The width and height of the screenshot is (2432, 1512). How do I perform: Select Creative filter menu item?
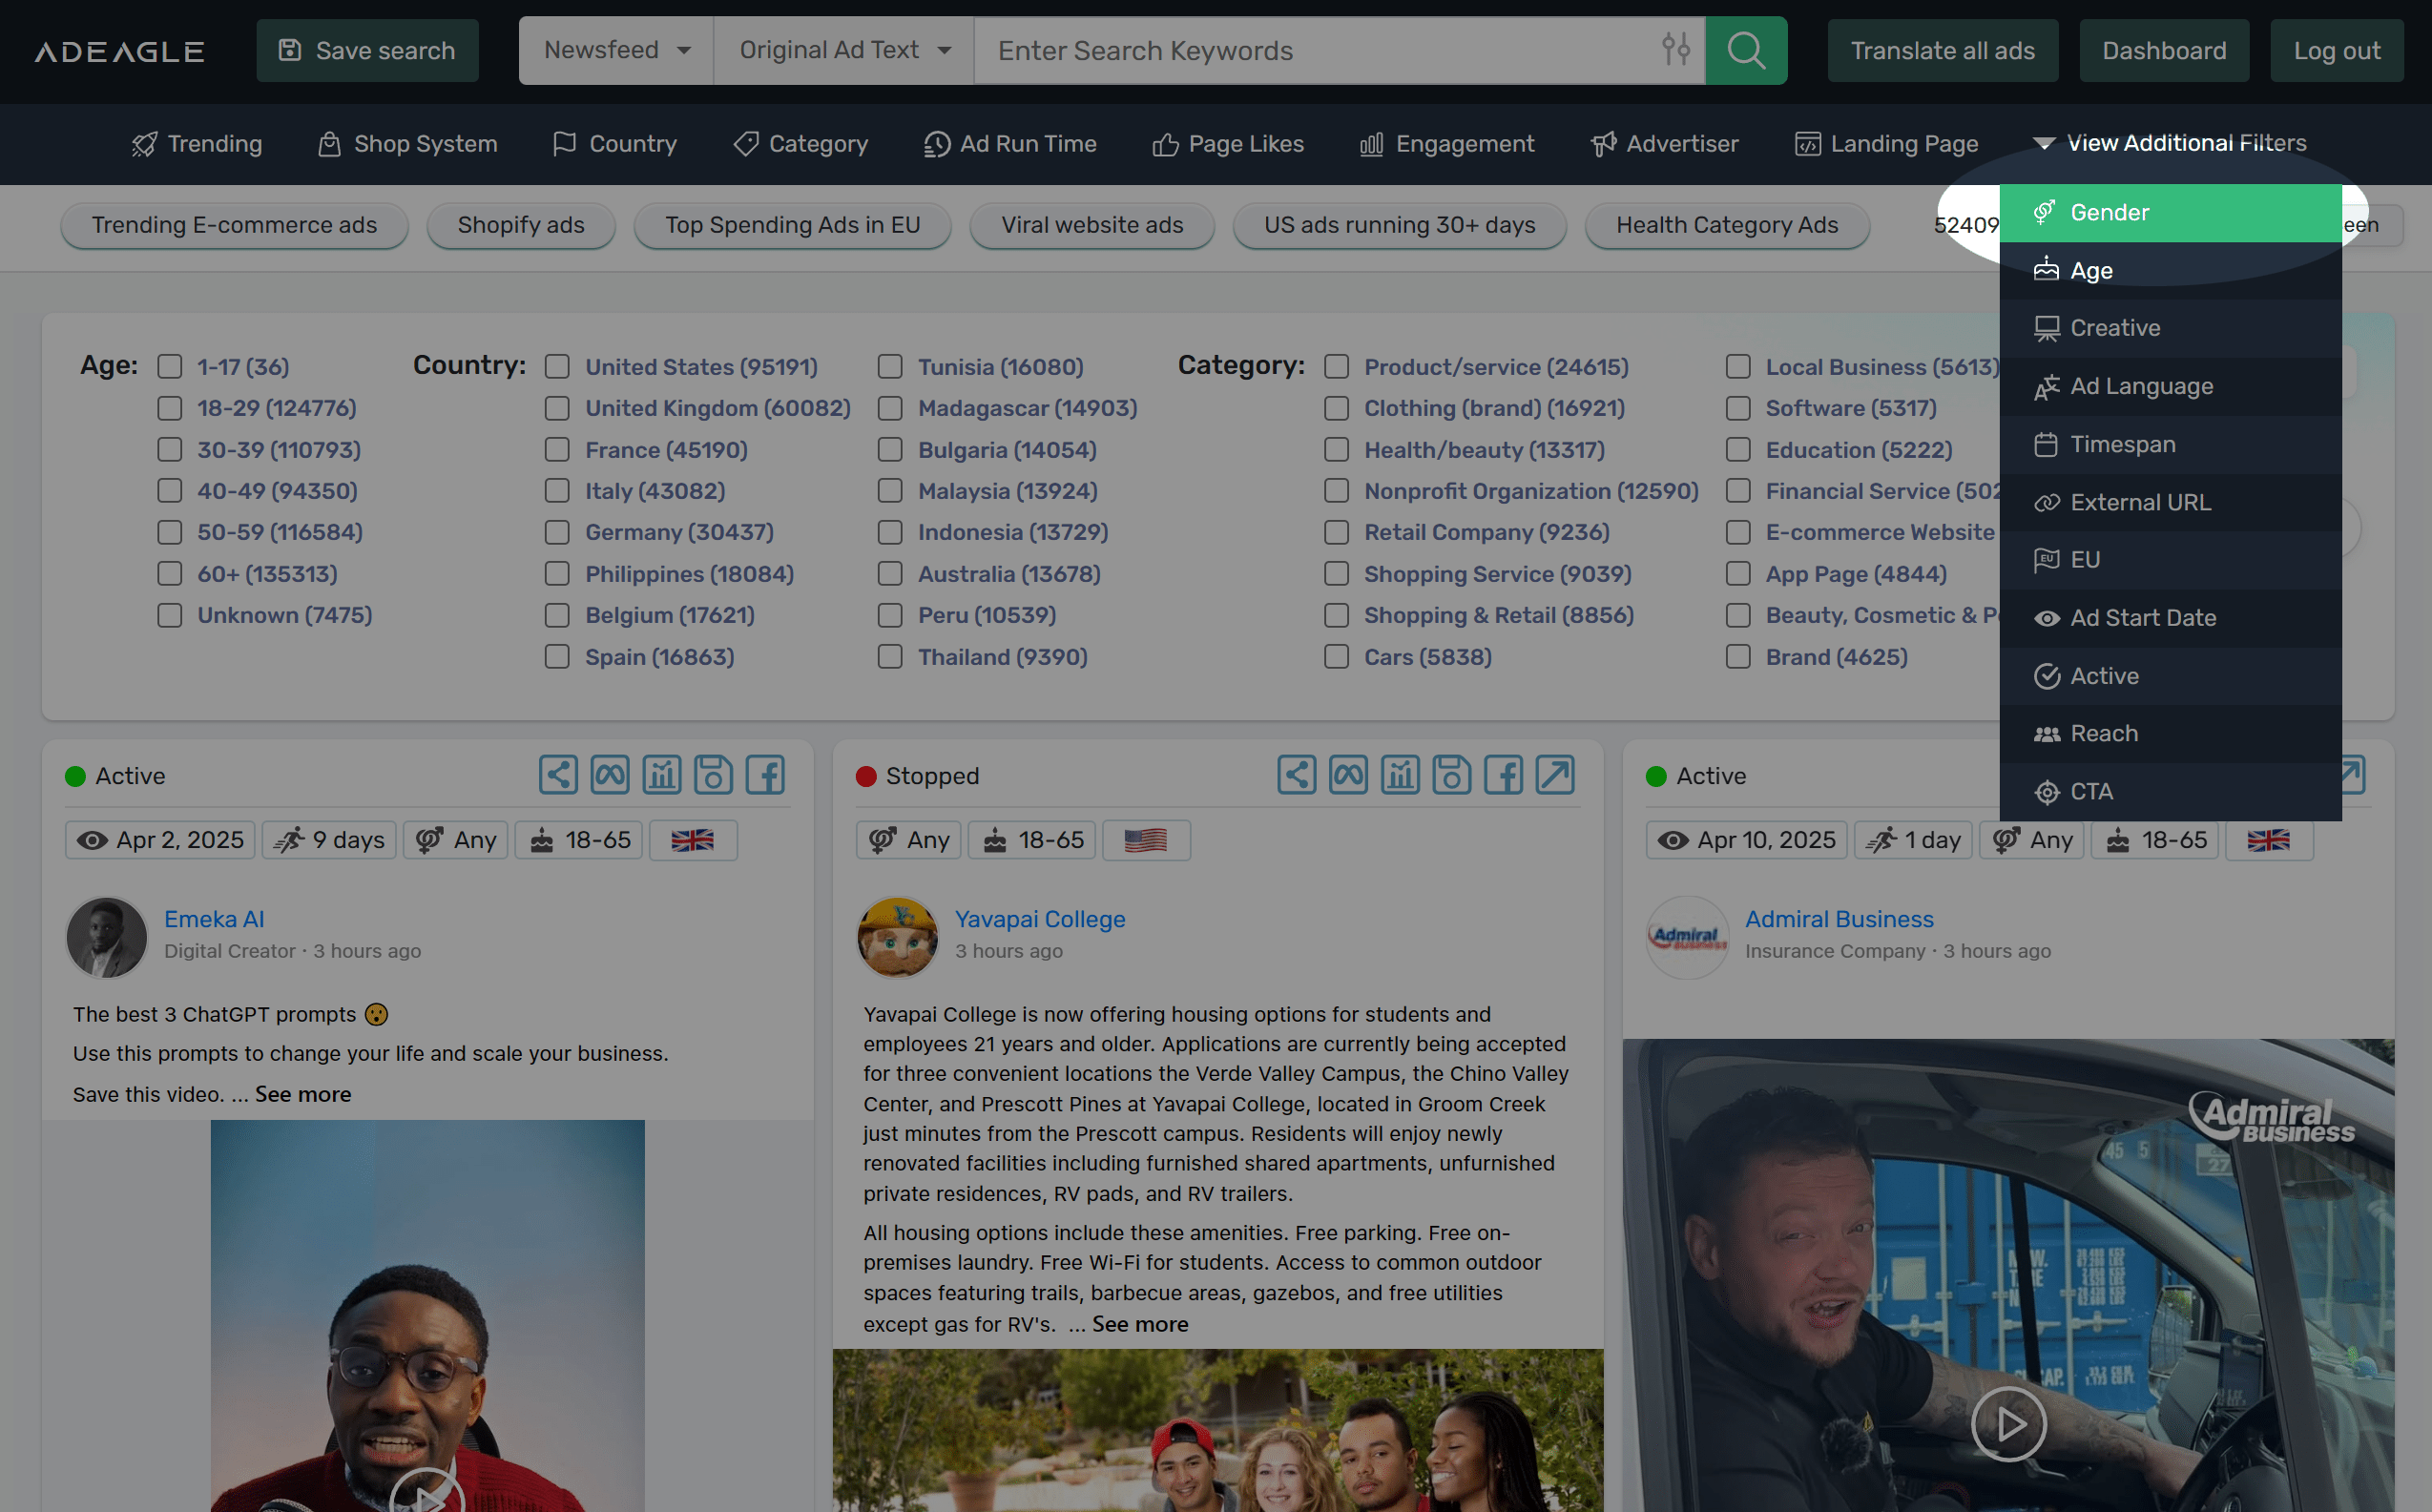(x=2170, y=328)
